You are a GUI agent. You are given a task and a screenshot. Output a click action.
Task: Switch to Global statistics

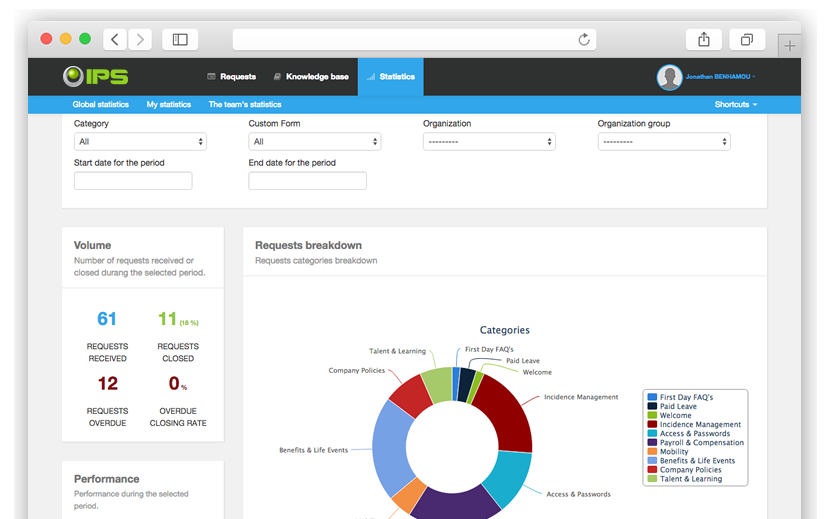tap(100, 105)
